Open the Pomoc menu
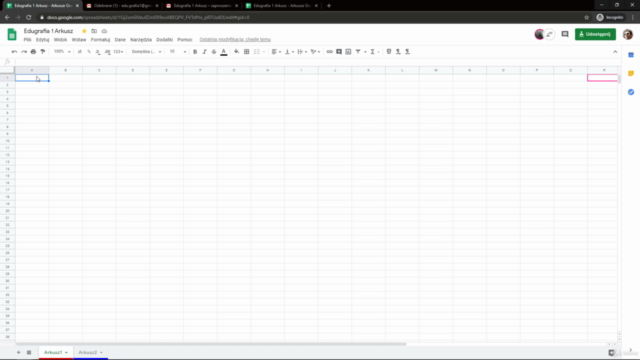Screen dimensions: 640x360 tap(185, 40)
